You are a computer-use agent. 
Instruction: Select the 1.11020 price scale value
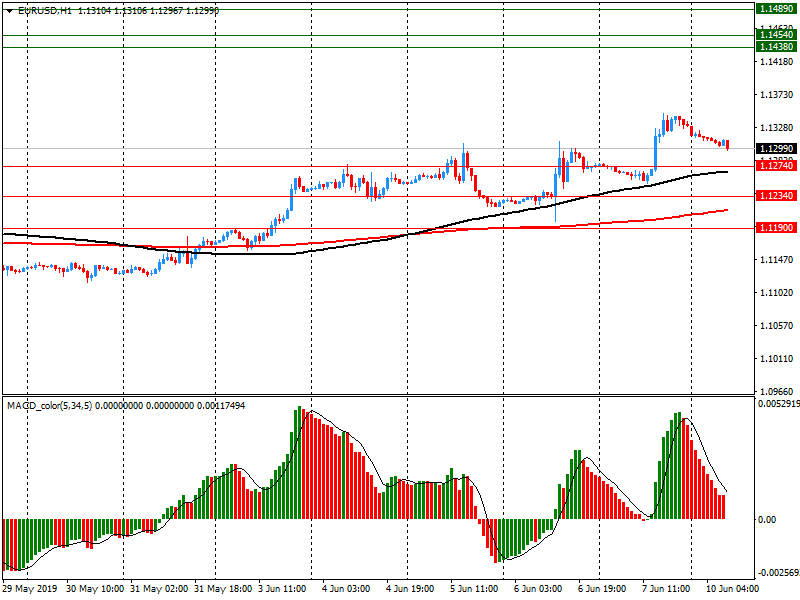[x=777, y=293]
